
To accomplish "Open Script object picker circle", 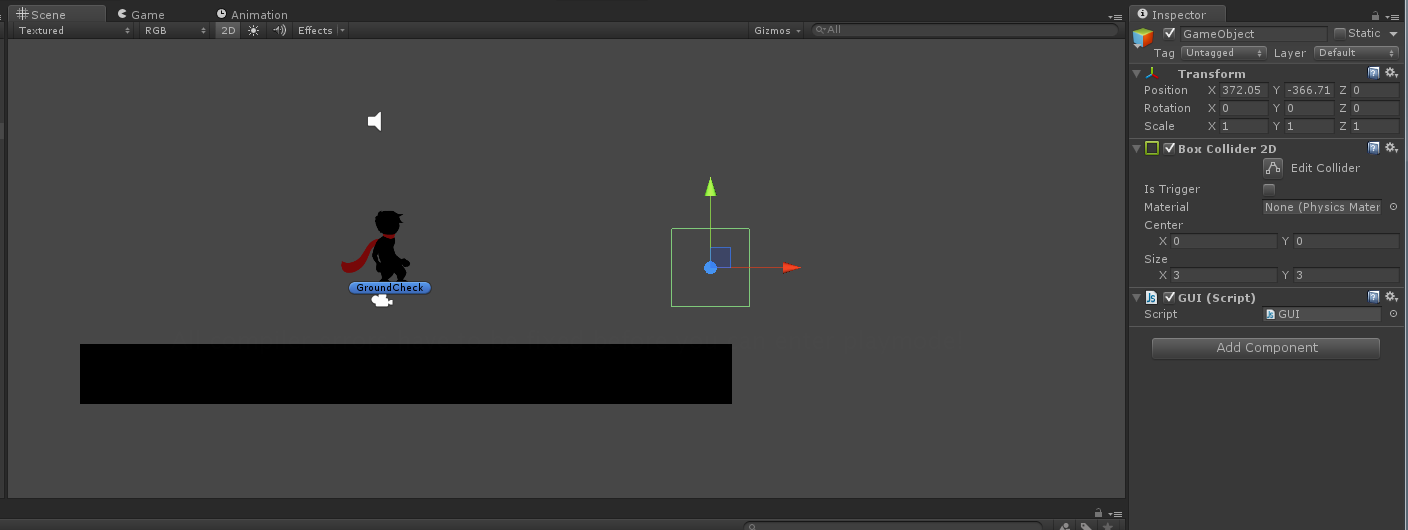I will [x=1393, y=314].
